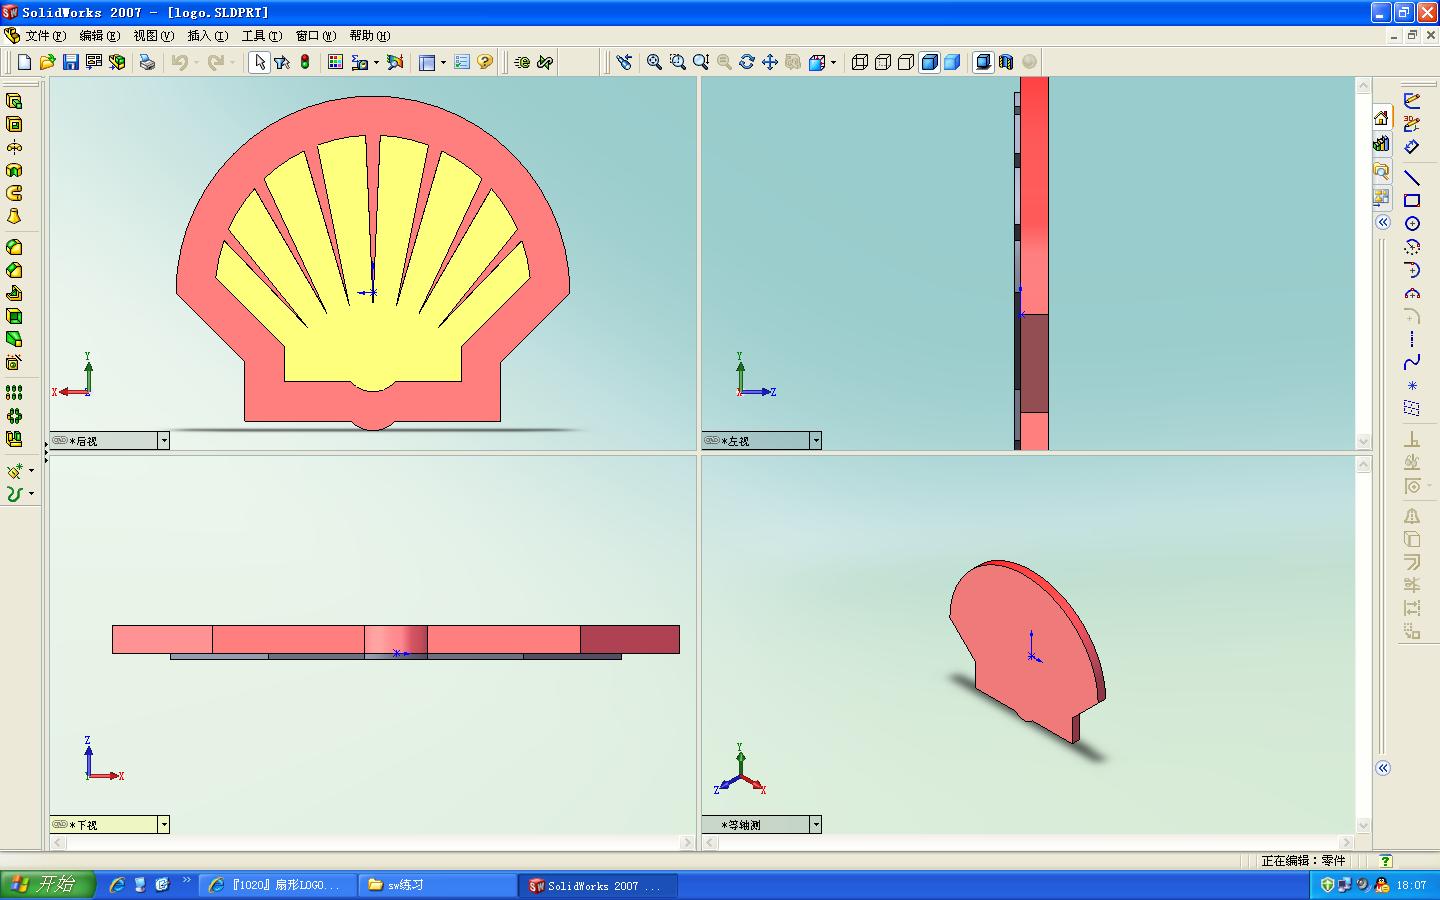Switch to the 扇形LOGO browser taskbar window

(277, 885)
